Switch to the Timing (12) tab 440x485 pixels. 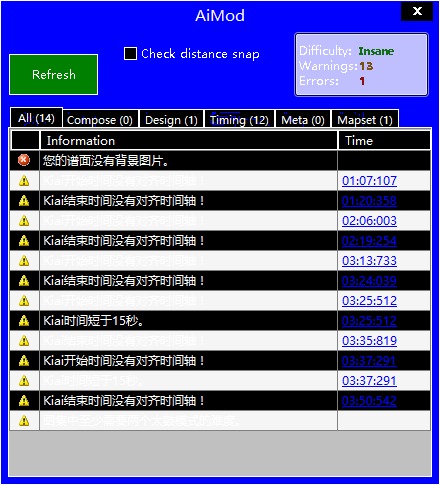[239, 120]
